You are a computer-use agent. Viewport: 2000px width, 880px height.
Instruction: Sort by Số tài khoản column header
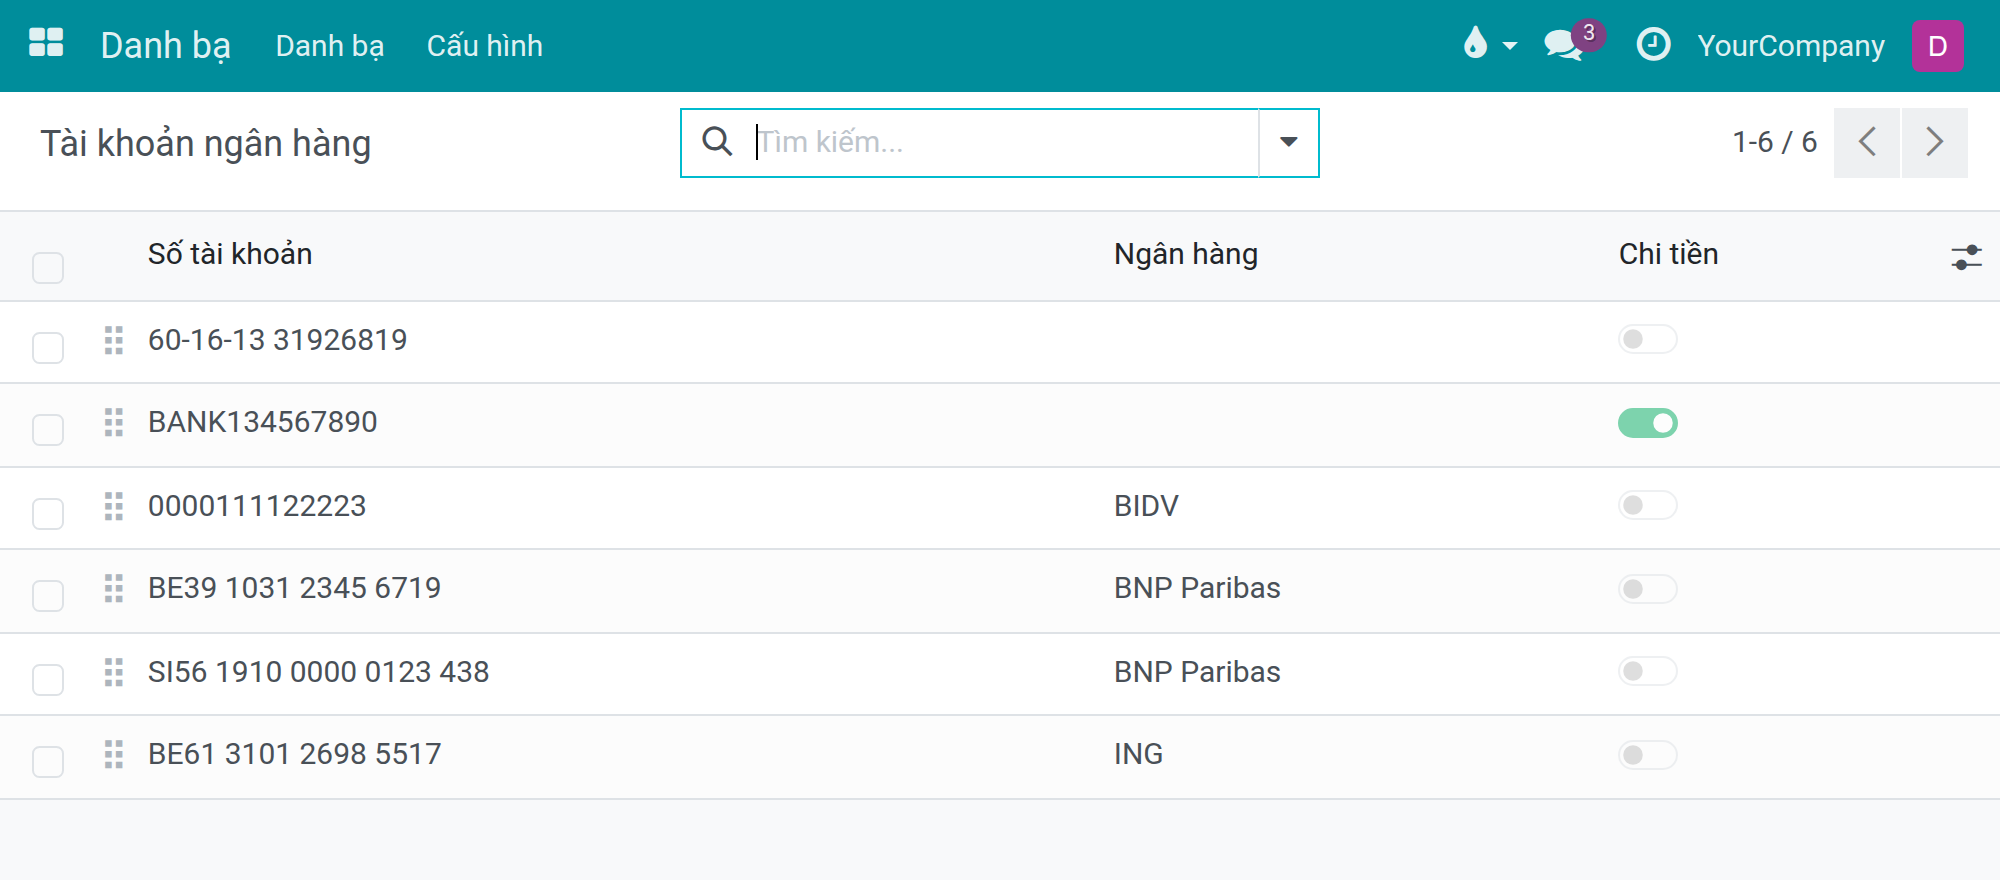[230, 254]
